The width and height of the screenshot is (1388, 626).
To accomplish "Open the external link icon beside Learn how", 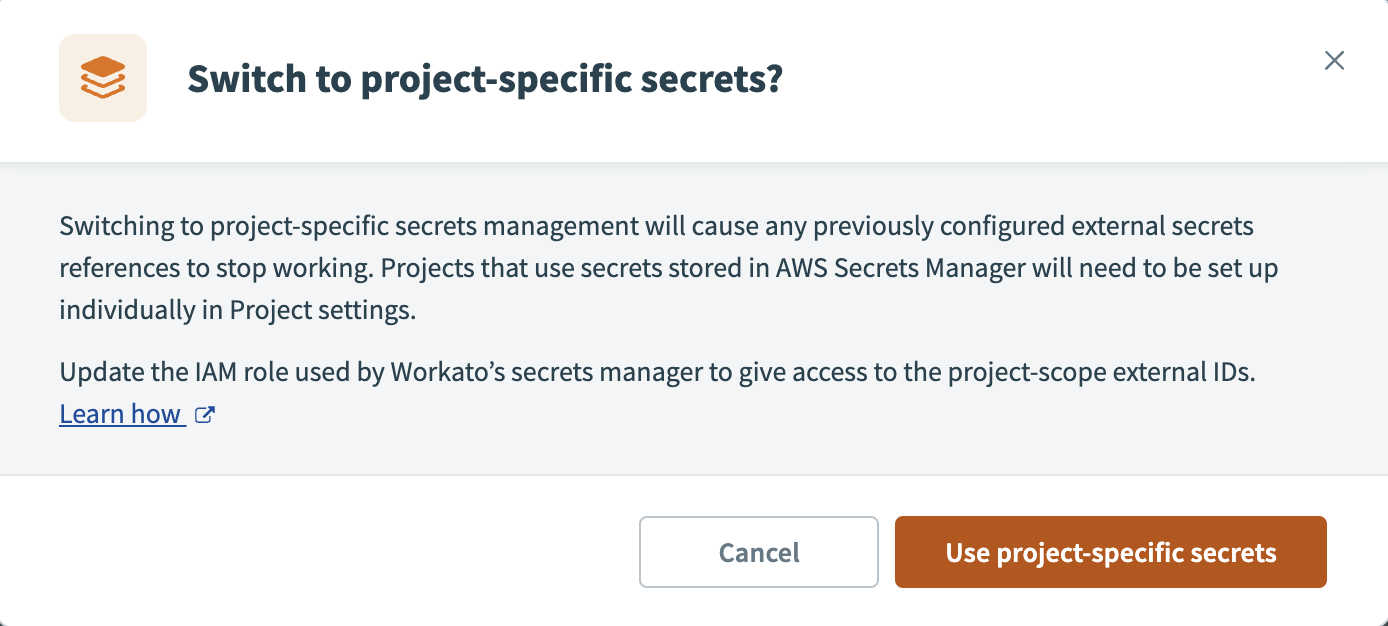I will tap(204, 414).
